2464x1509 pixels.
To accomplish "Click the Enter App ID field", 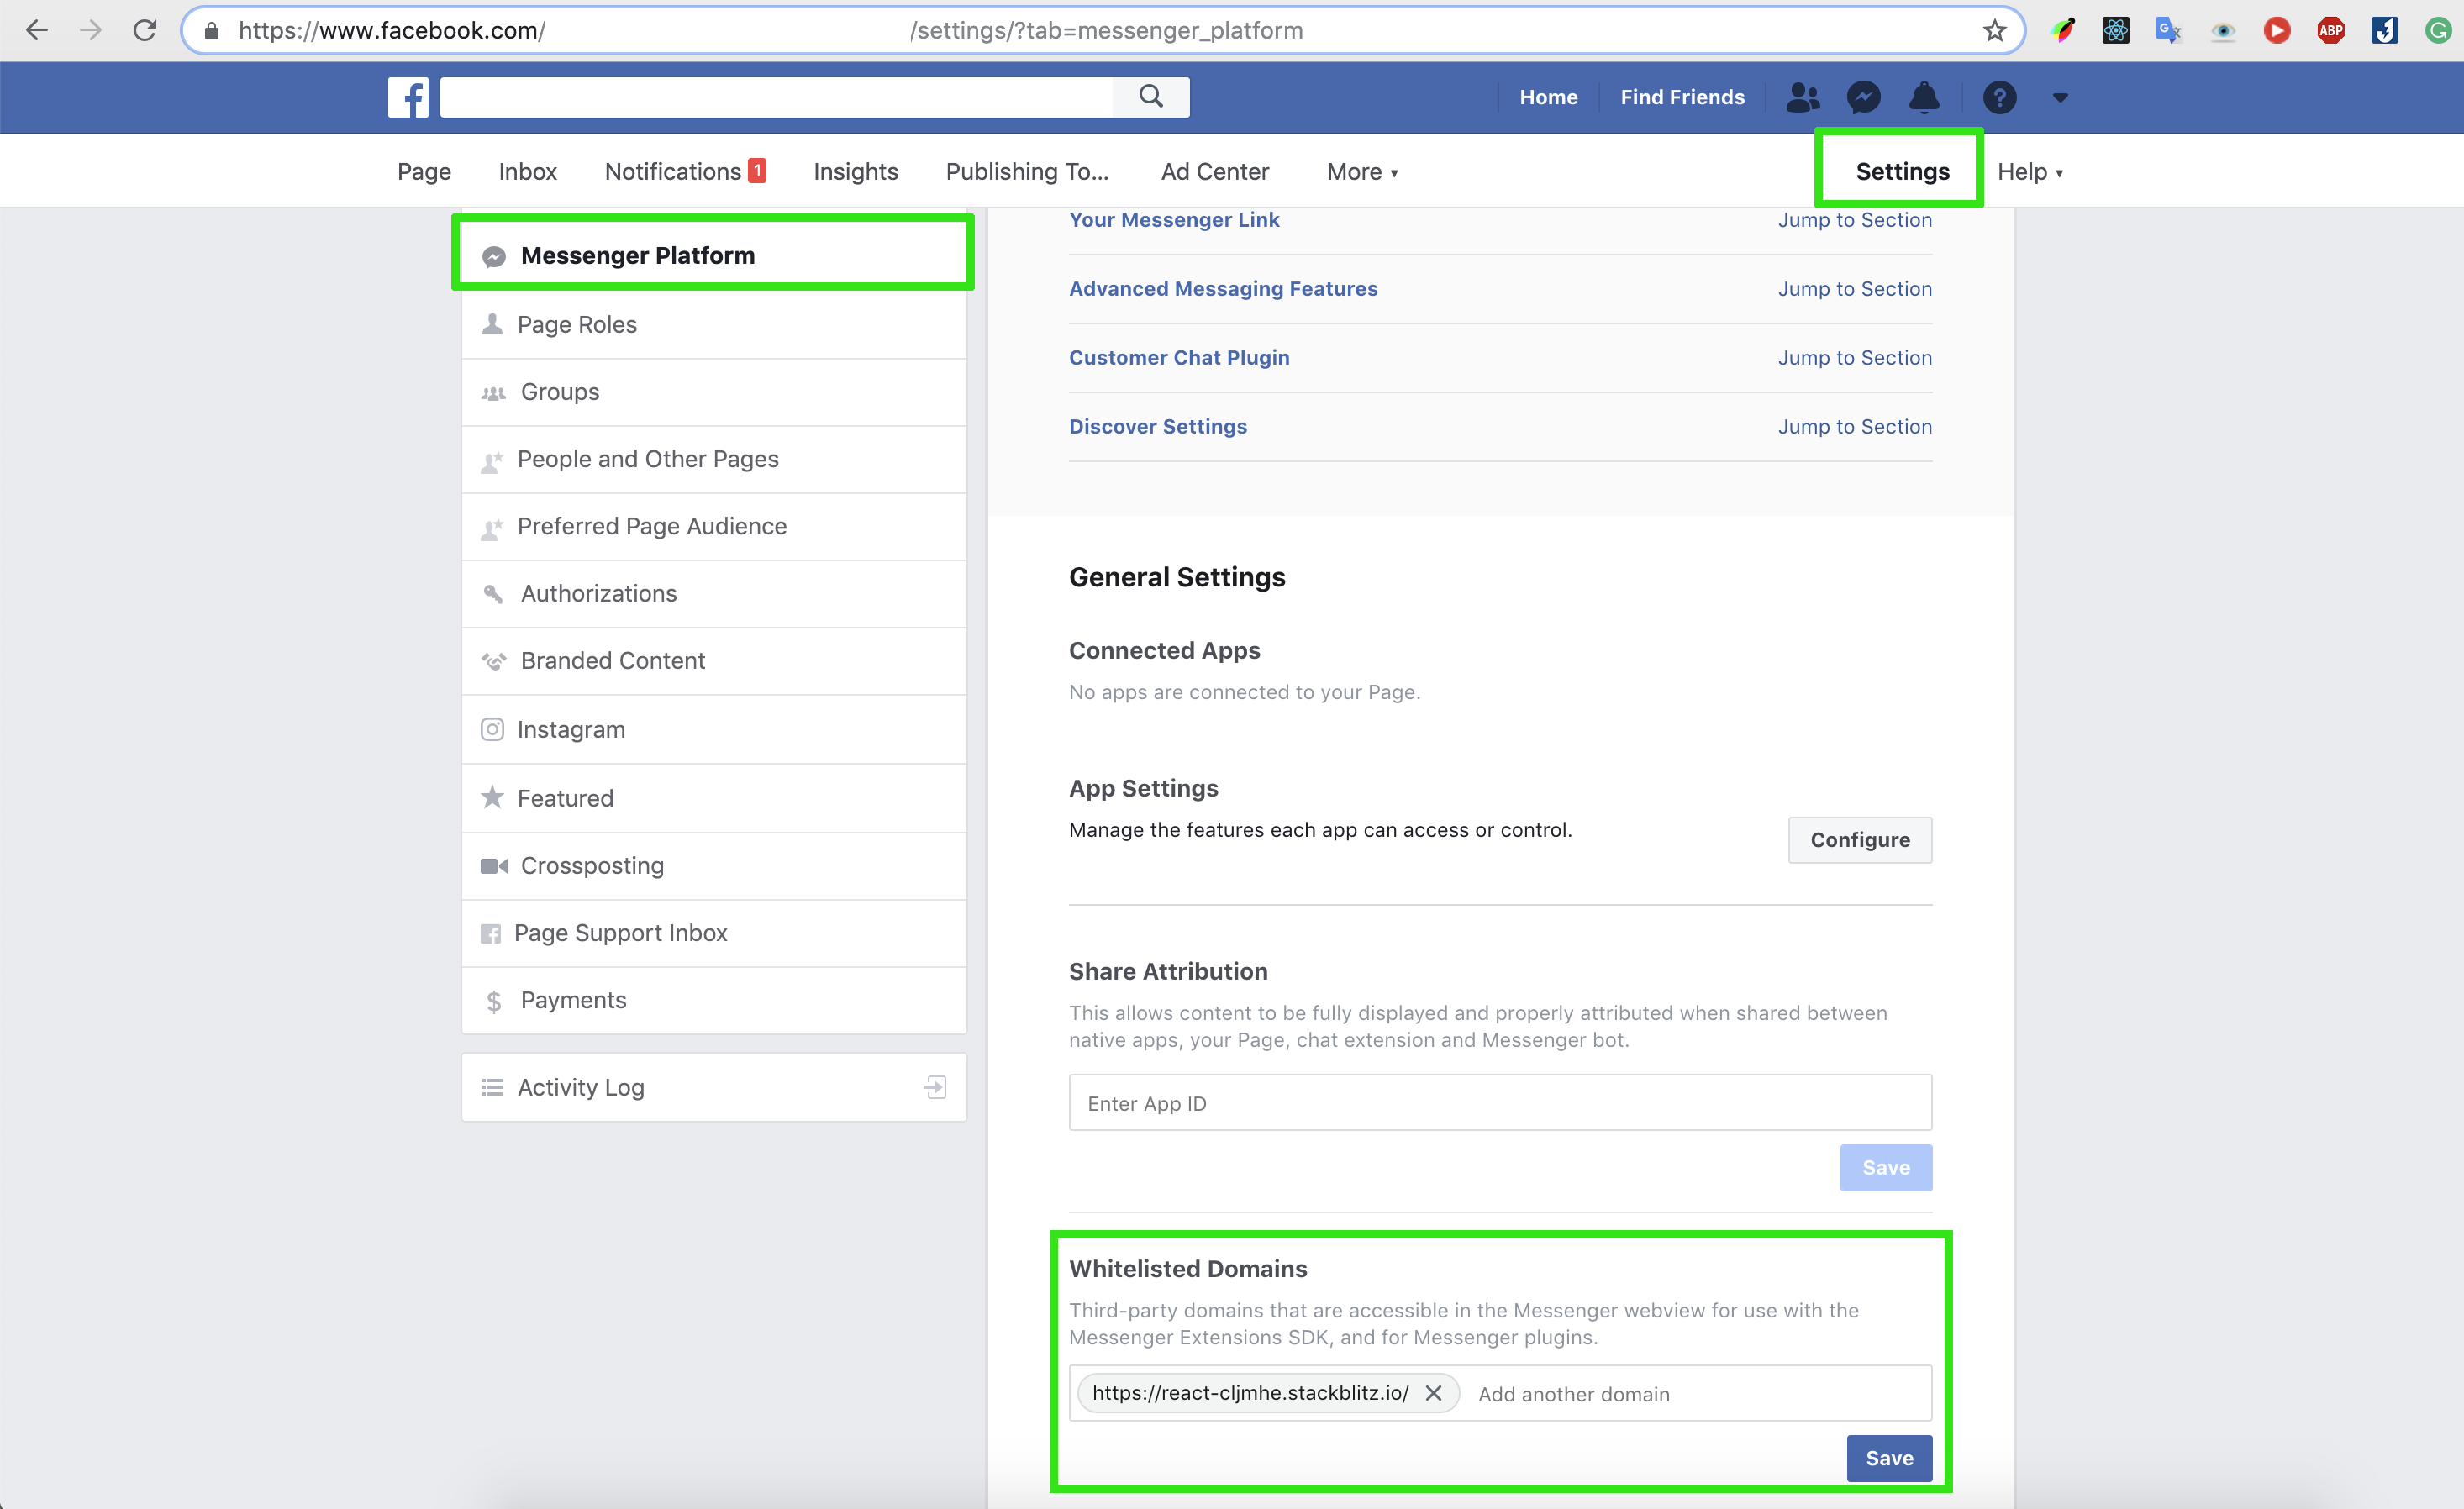I will tap(1499, 1103).
